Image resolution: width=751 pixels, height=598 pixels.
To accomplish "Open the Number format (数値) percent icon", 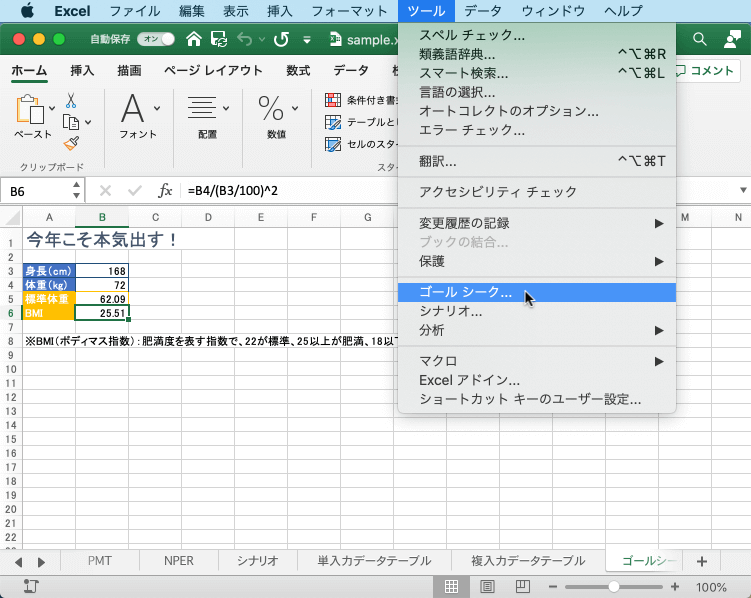I will (271, 108).
